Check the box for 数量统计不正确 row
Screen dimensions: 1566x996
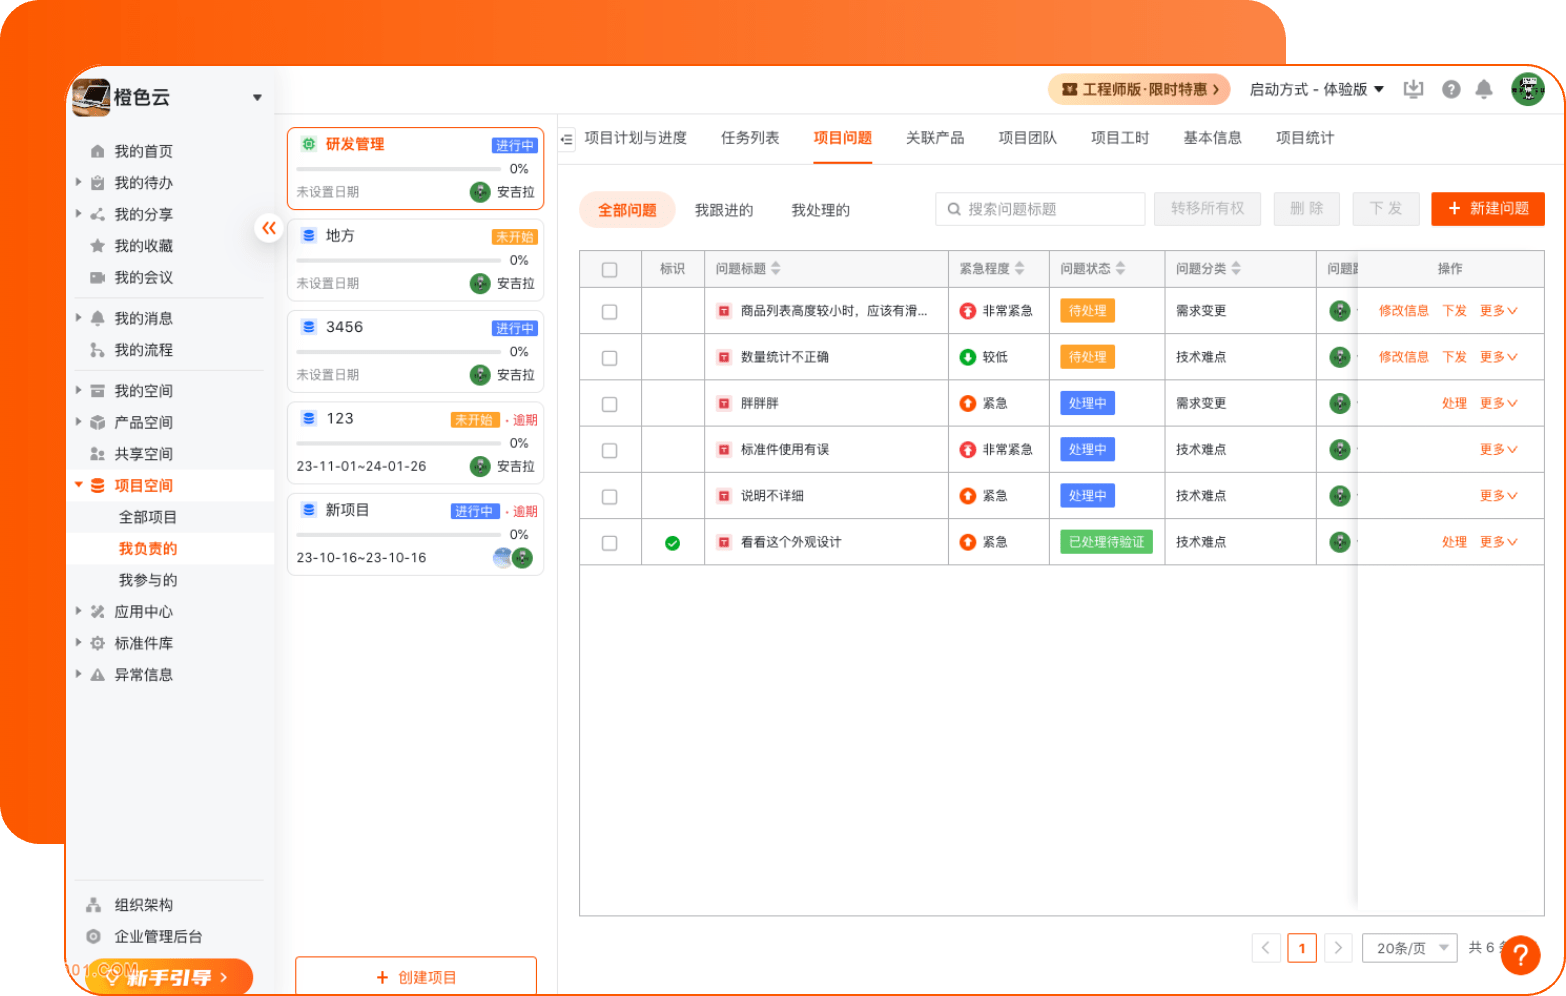(x=609, y=358)
